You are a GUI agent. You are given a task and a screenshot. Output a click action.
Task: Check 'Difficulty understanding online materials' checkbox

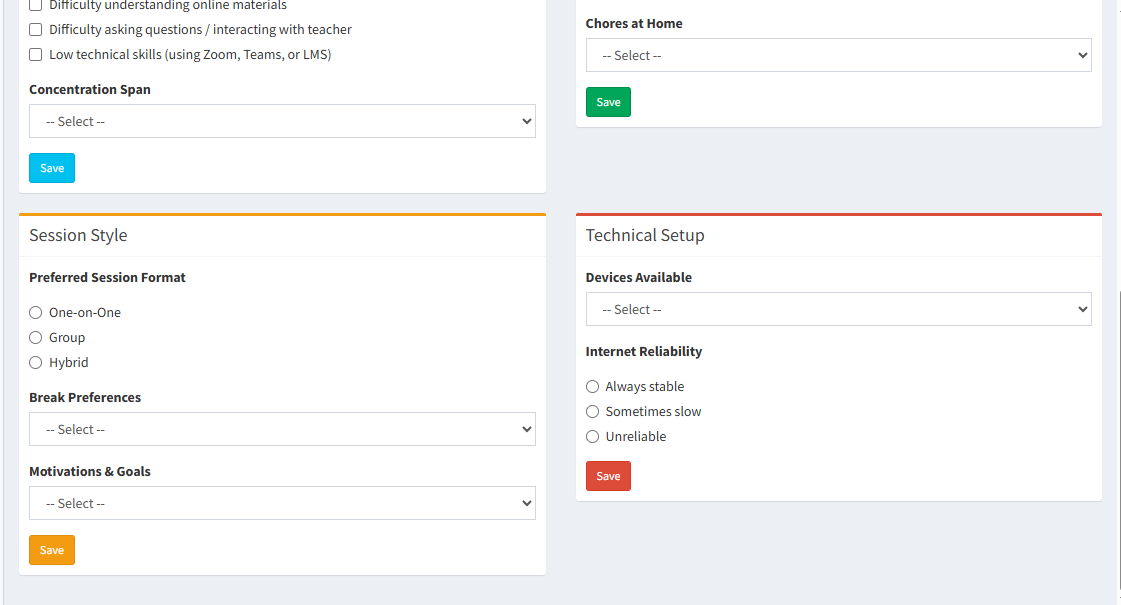tap(36, 5)
